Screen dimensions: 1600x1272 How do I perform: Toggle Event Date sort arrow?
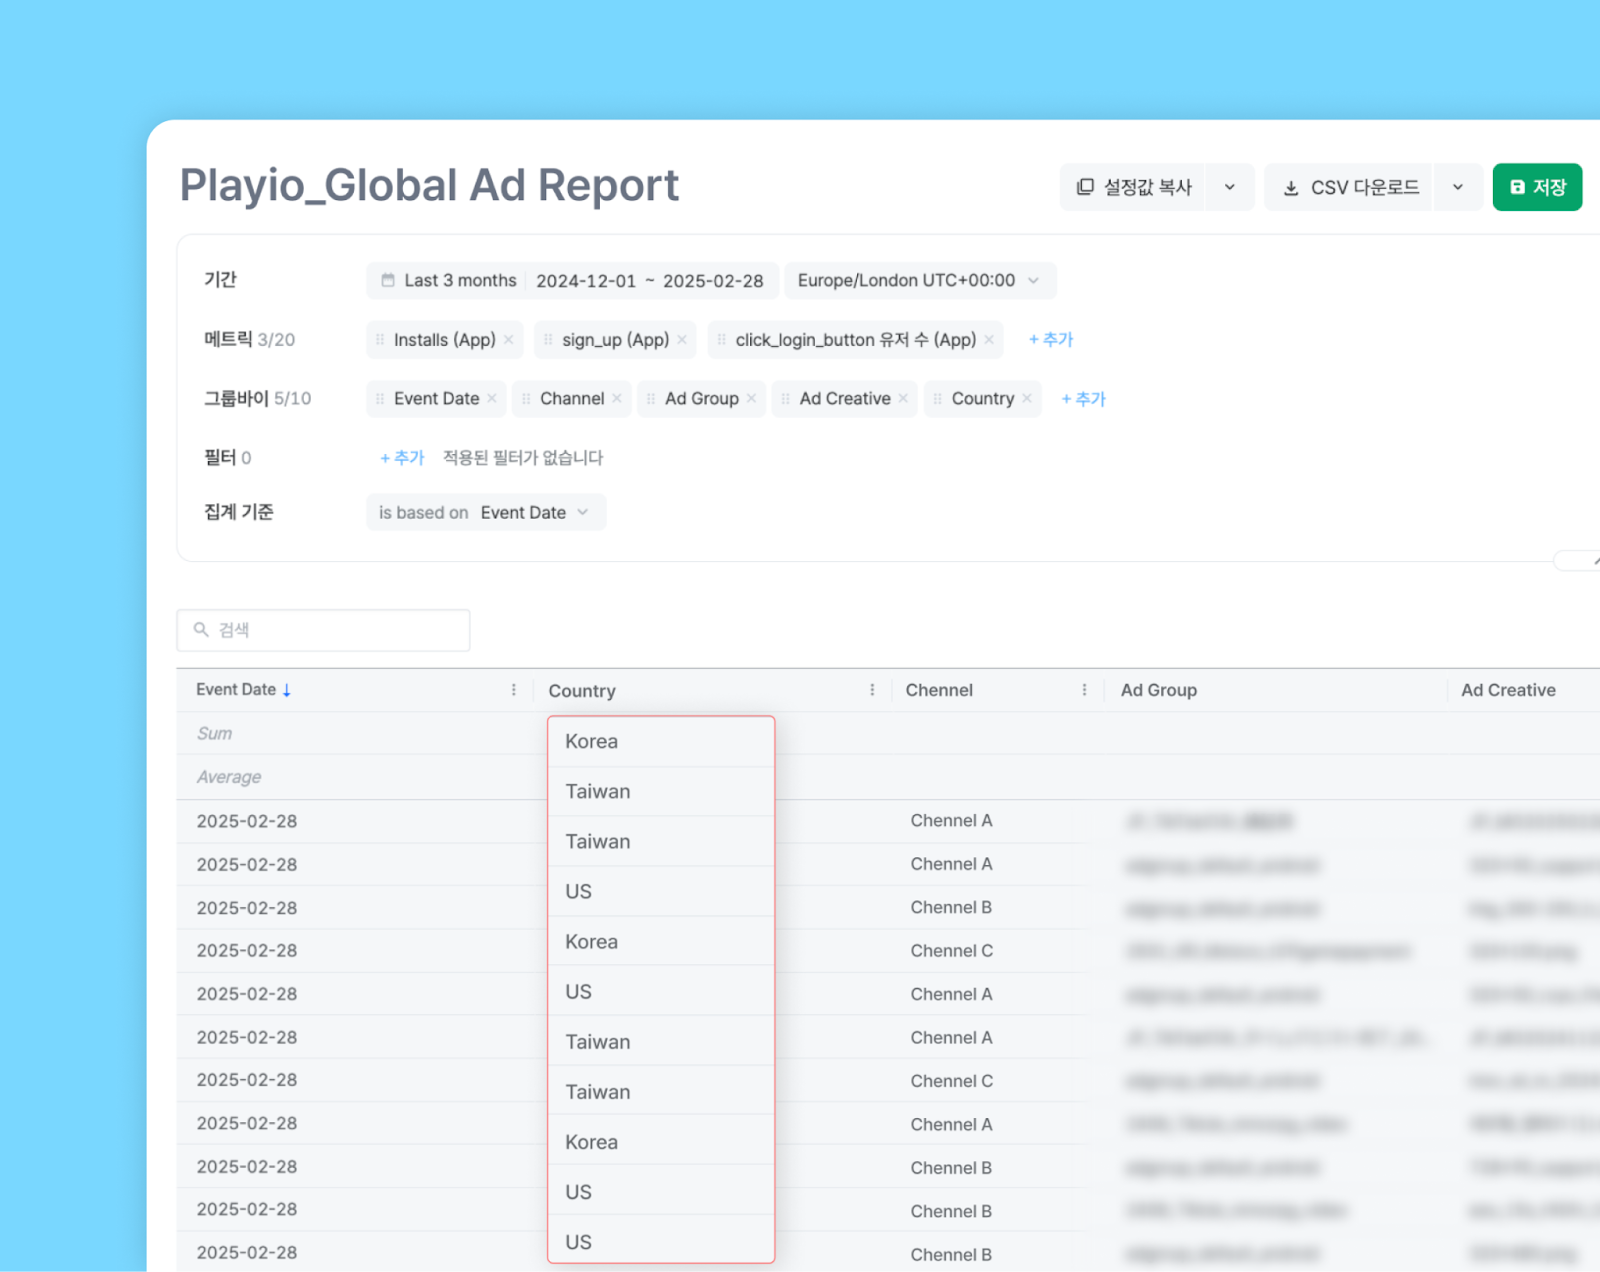[x=287, y=690]
